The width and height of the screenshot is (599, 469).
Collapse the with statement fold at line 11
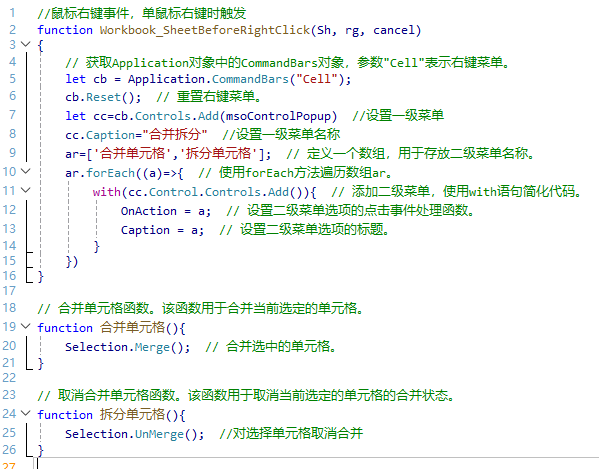point(26,190)
